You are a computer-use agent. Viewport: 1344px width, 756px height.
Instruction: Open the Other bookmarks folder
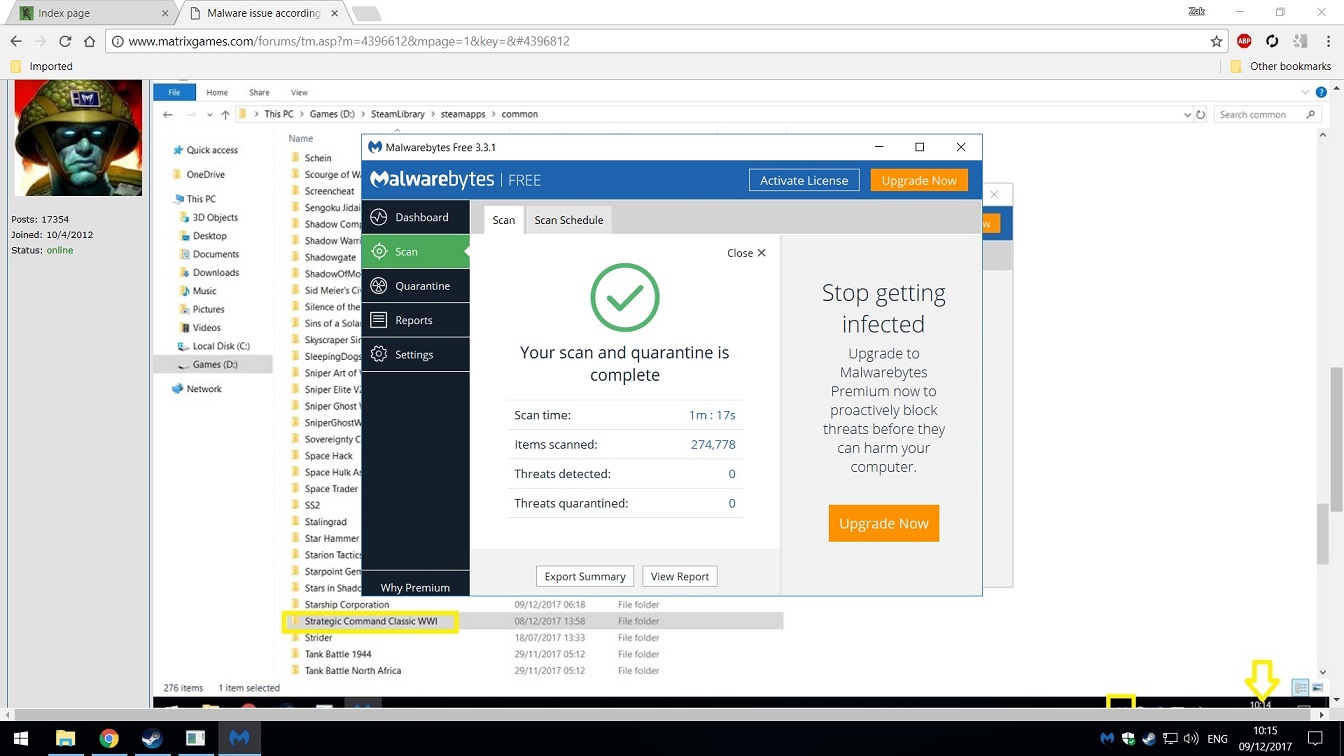tap(1280, 66)
